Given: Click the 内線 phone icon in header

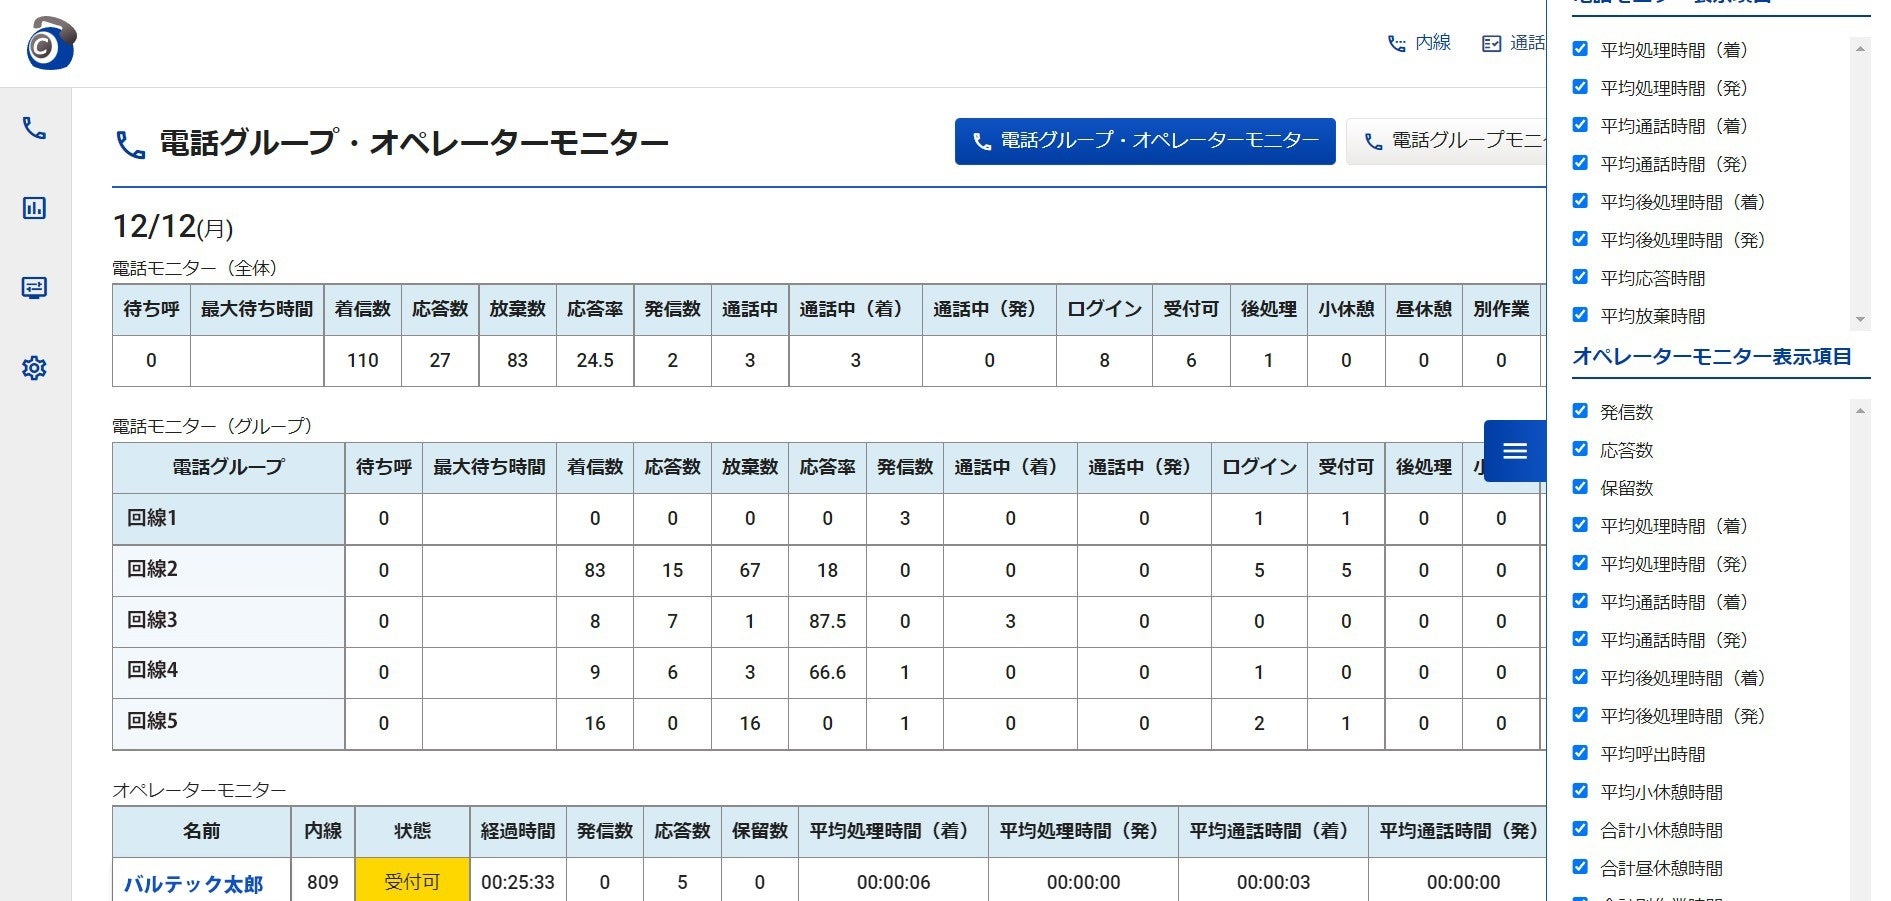Looking at the screenshot, I should pyautogui.click(x=1396, y=43).
